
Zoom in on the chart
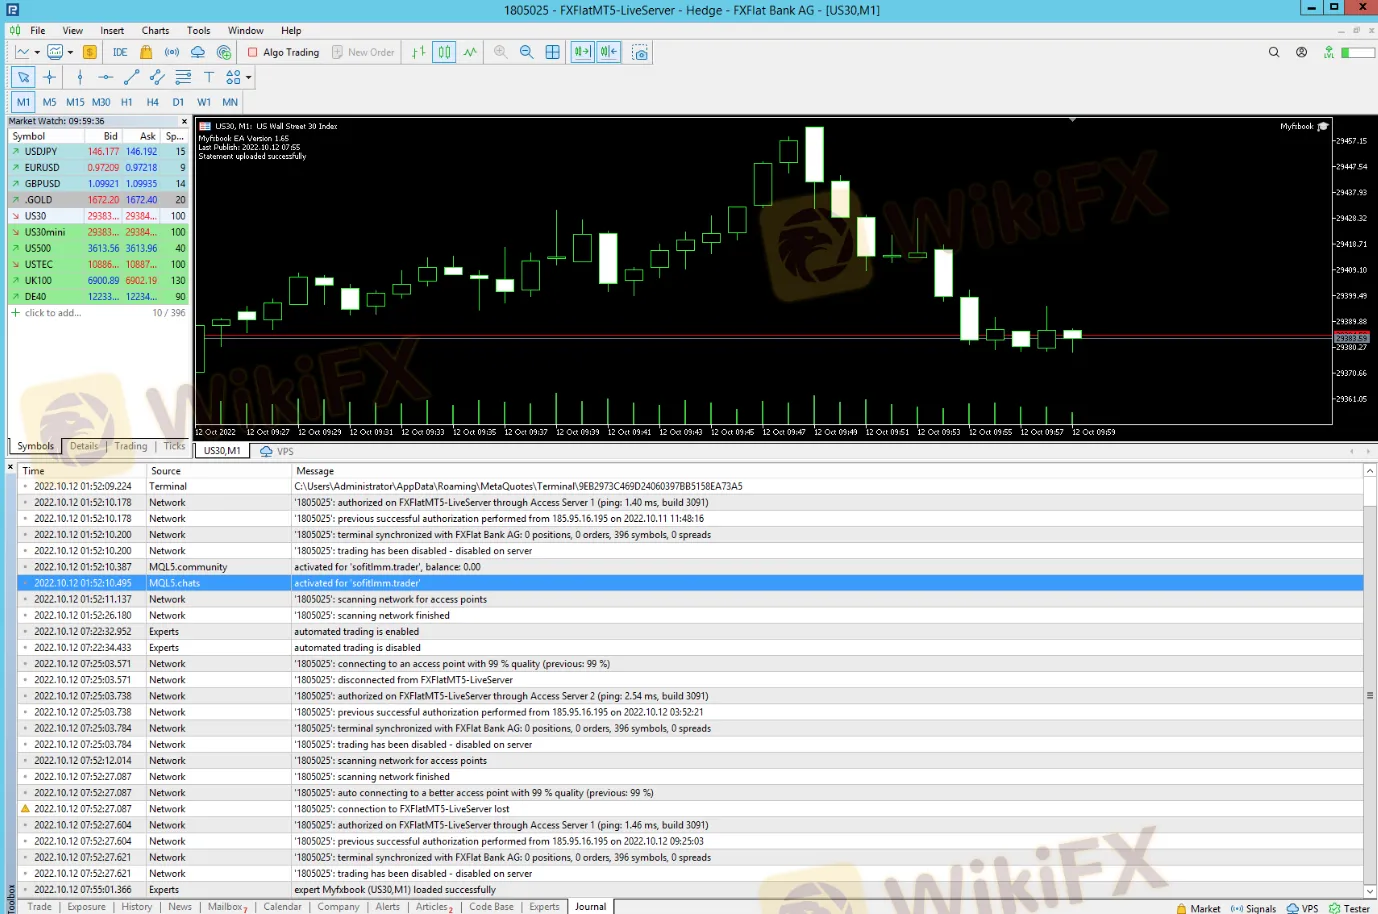point(501,52)
